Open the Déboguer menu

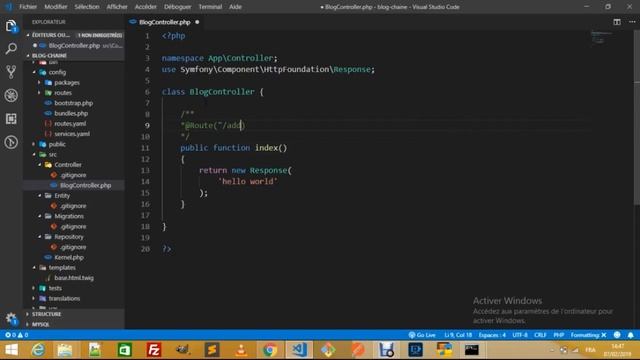pyautogui.click(x=178, y=7)
